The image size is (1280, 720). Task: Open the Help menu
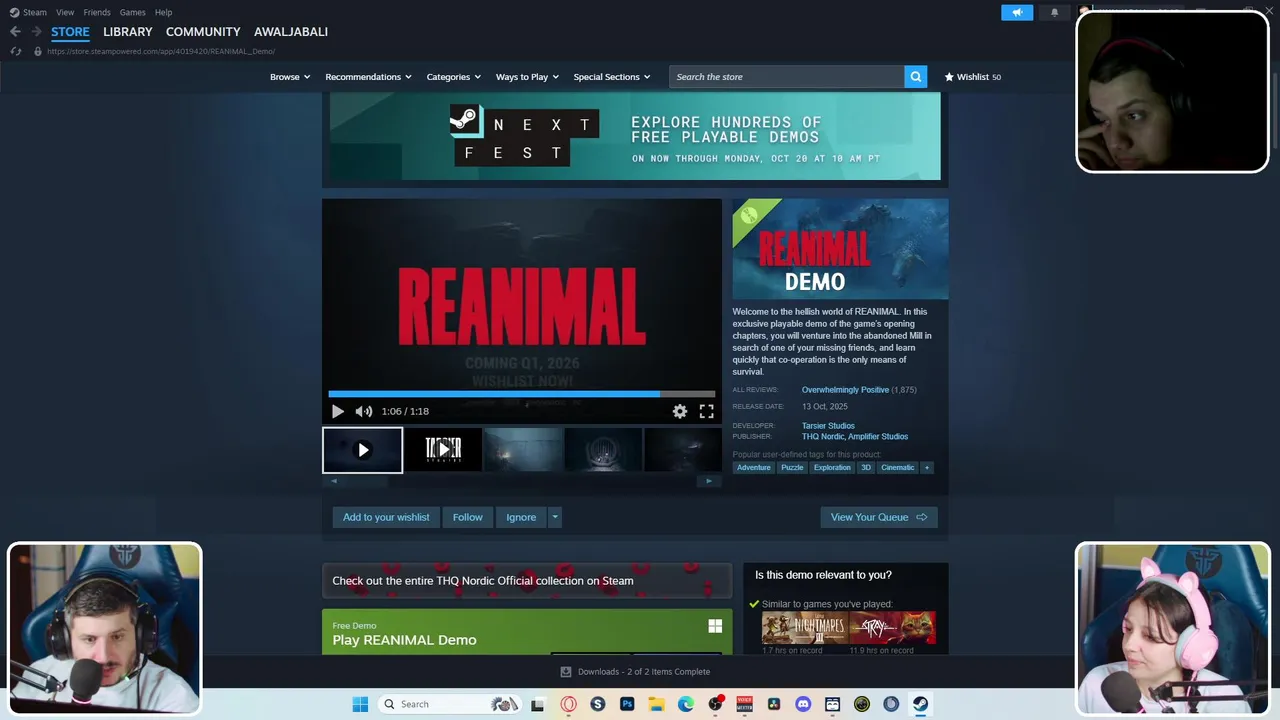tap(163, 12)
